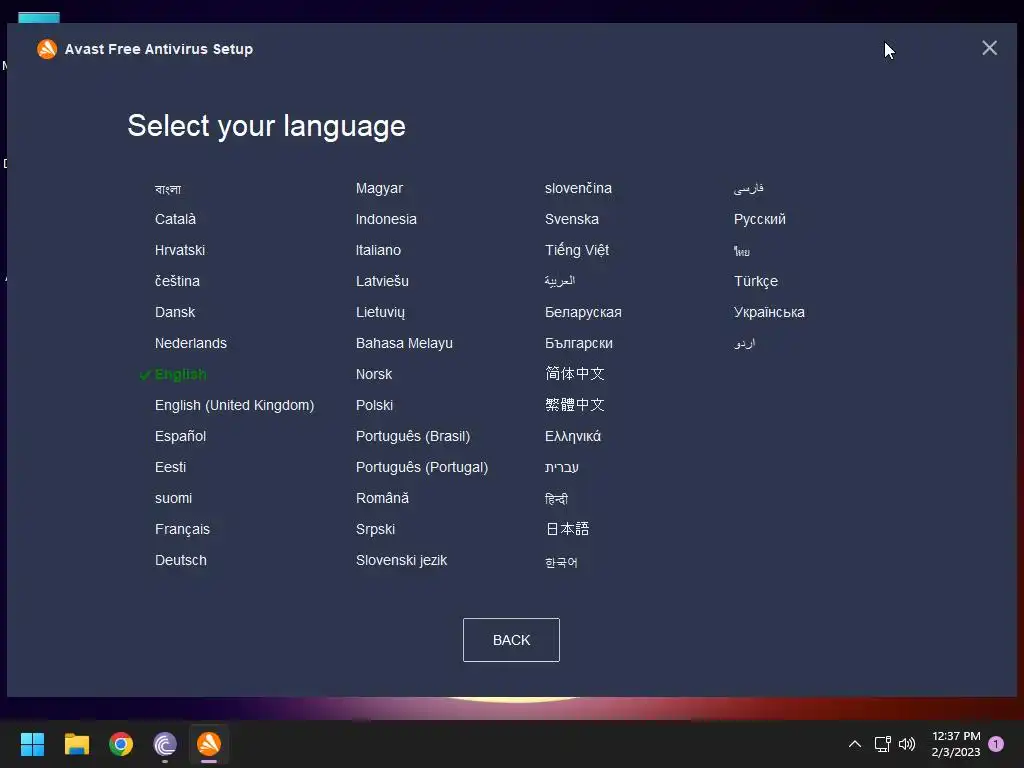Select Български language
1024x768 pixels.
point(579,344)
